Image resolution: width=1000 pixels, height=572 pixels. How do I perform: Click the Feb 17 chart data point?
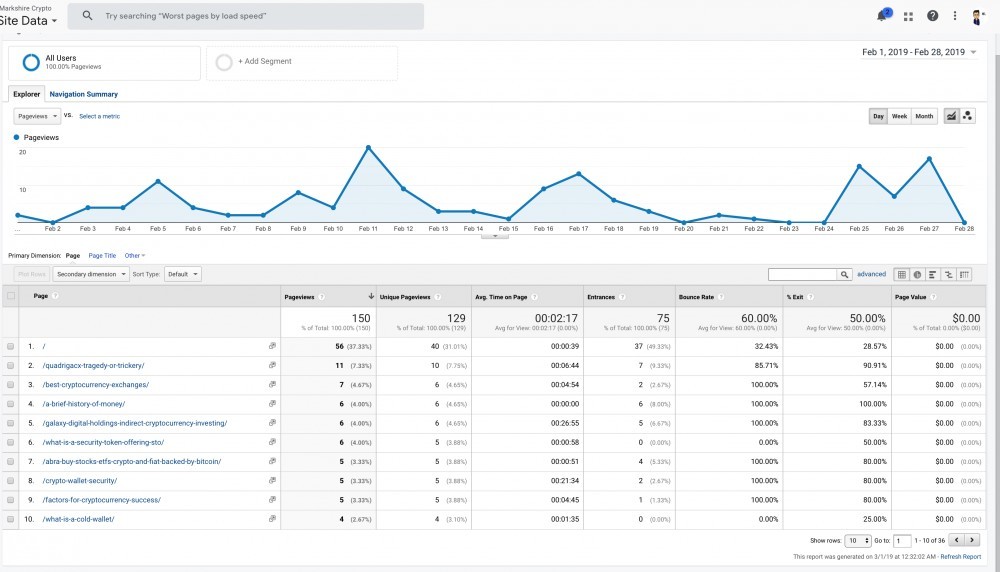[578, 173]
